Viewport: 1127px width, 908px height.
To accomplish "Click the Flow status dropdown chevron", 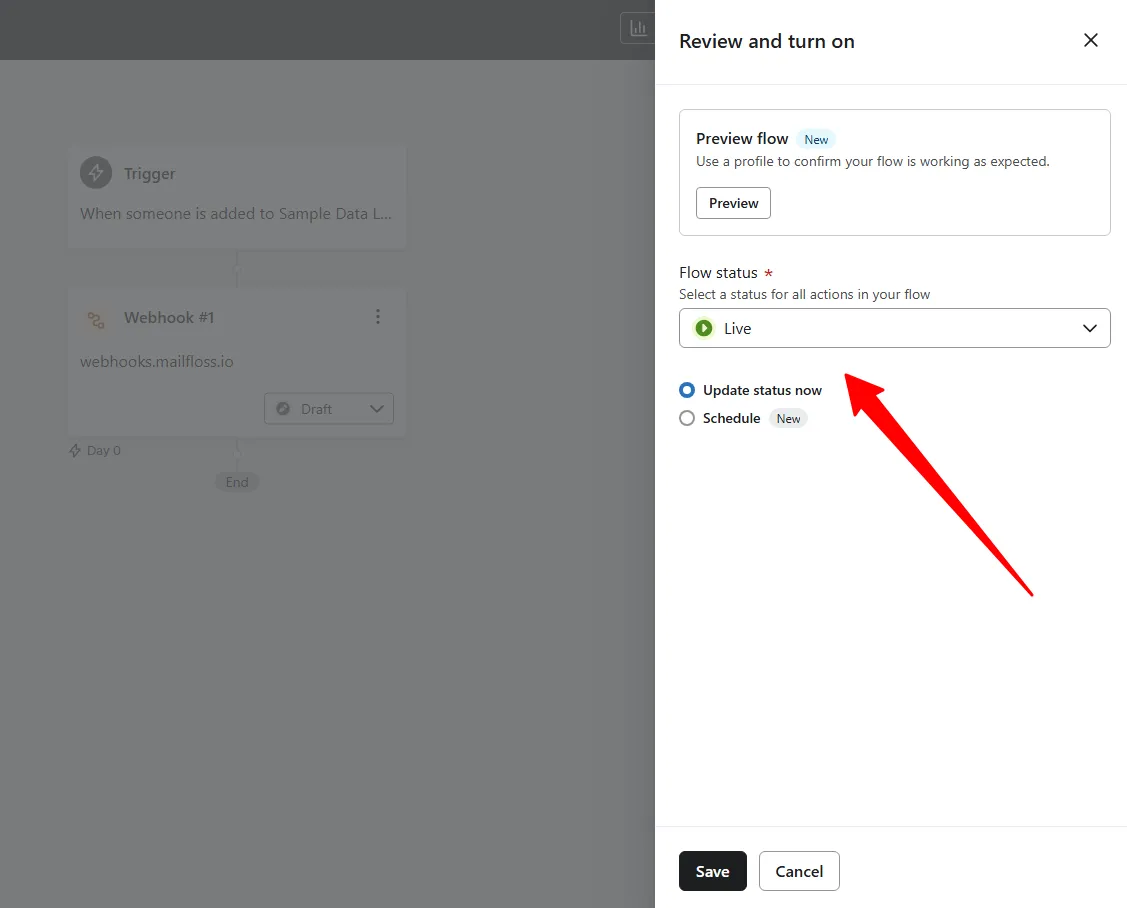I will [1090, 329].
